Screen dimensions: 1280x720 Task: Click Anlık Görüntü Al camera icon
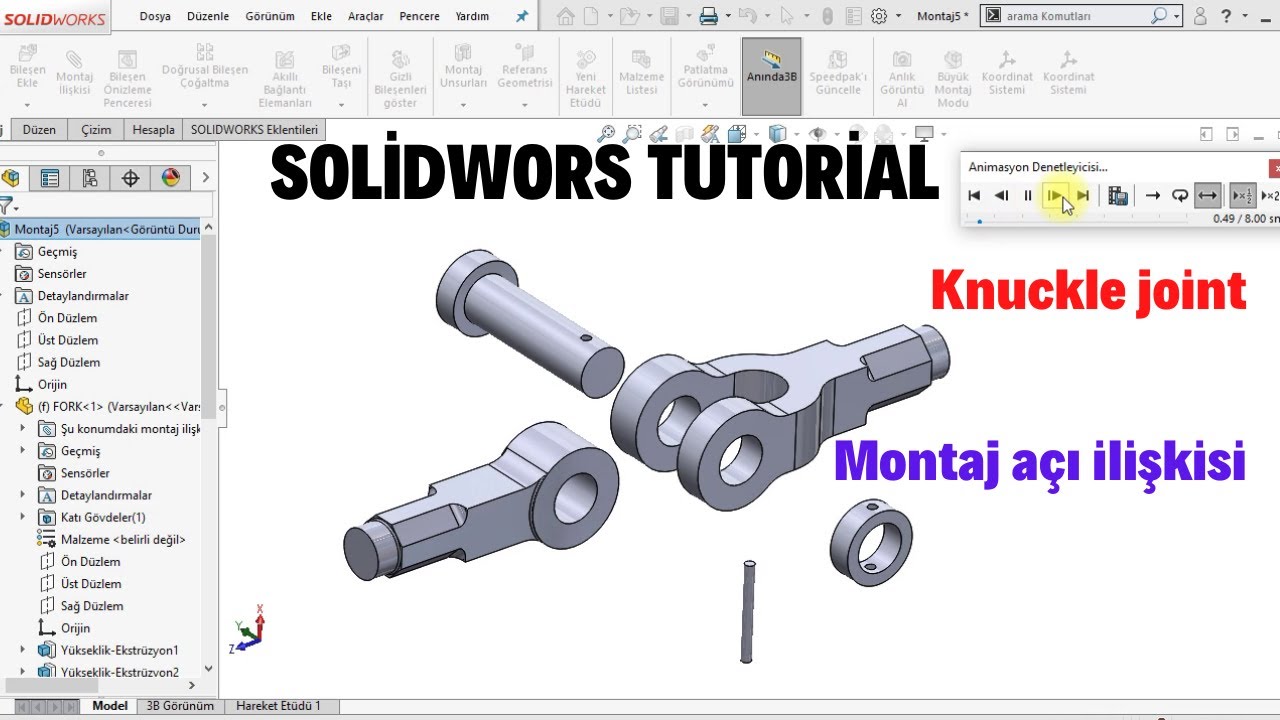[901, 77]
